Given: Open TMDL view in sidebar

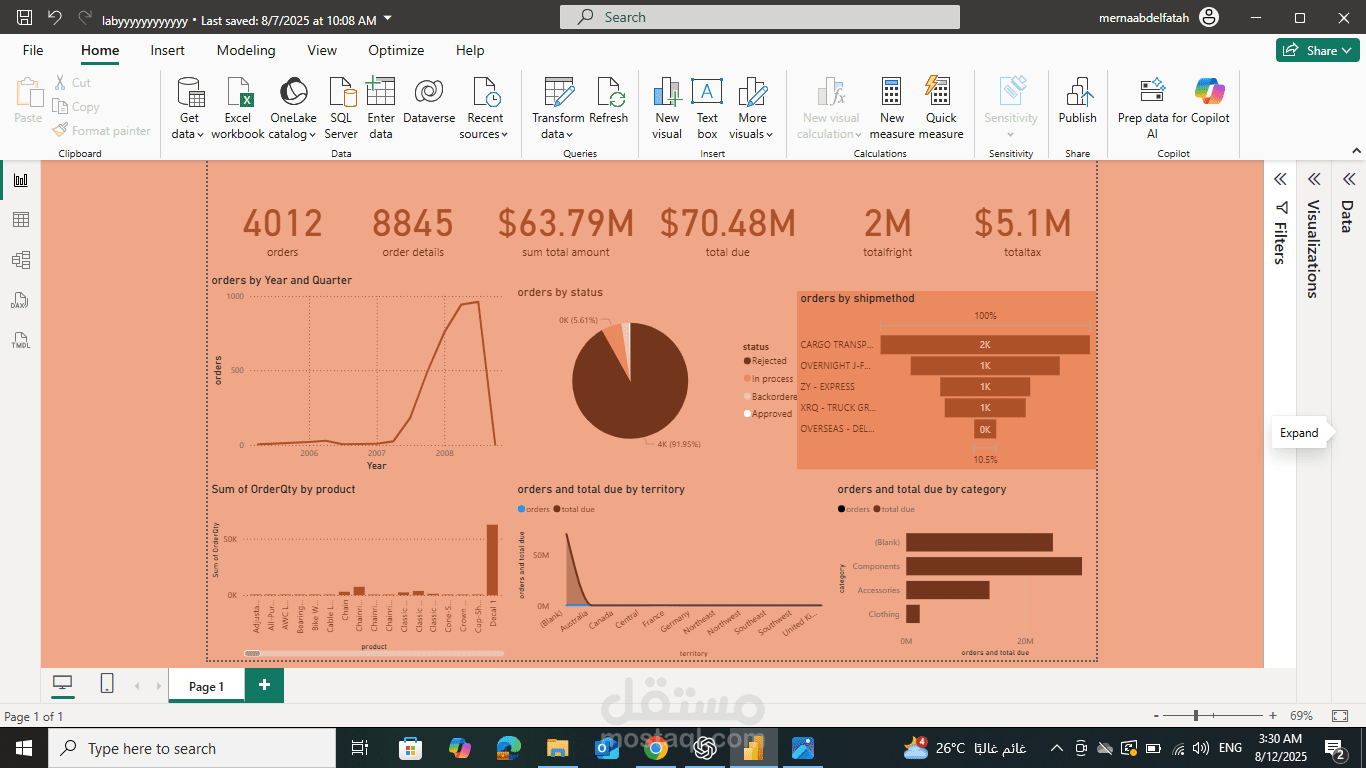Looking at the screenshot, I should pyautogui.click(x=21, y=340).
